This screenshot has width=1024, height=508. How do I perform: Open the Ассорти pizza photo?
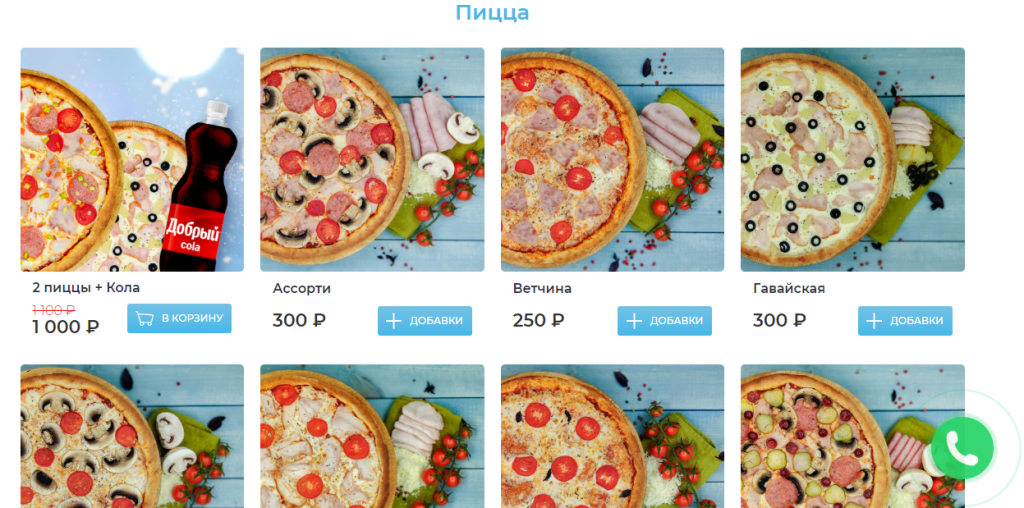pyautogui.click(x=372, y=159)
